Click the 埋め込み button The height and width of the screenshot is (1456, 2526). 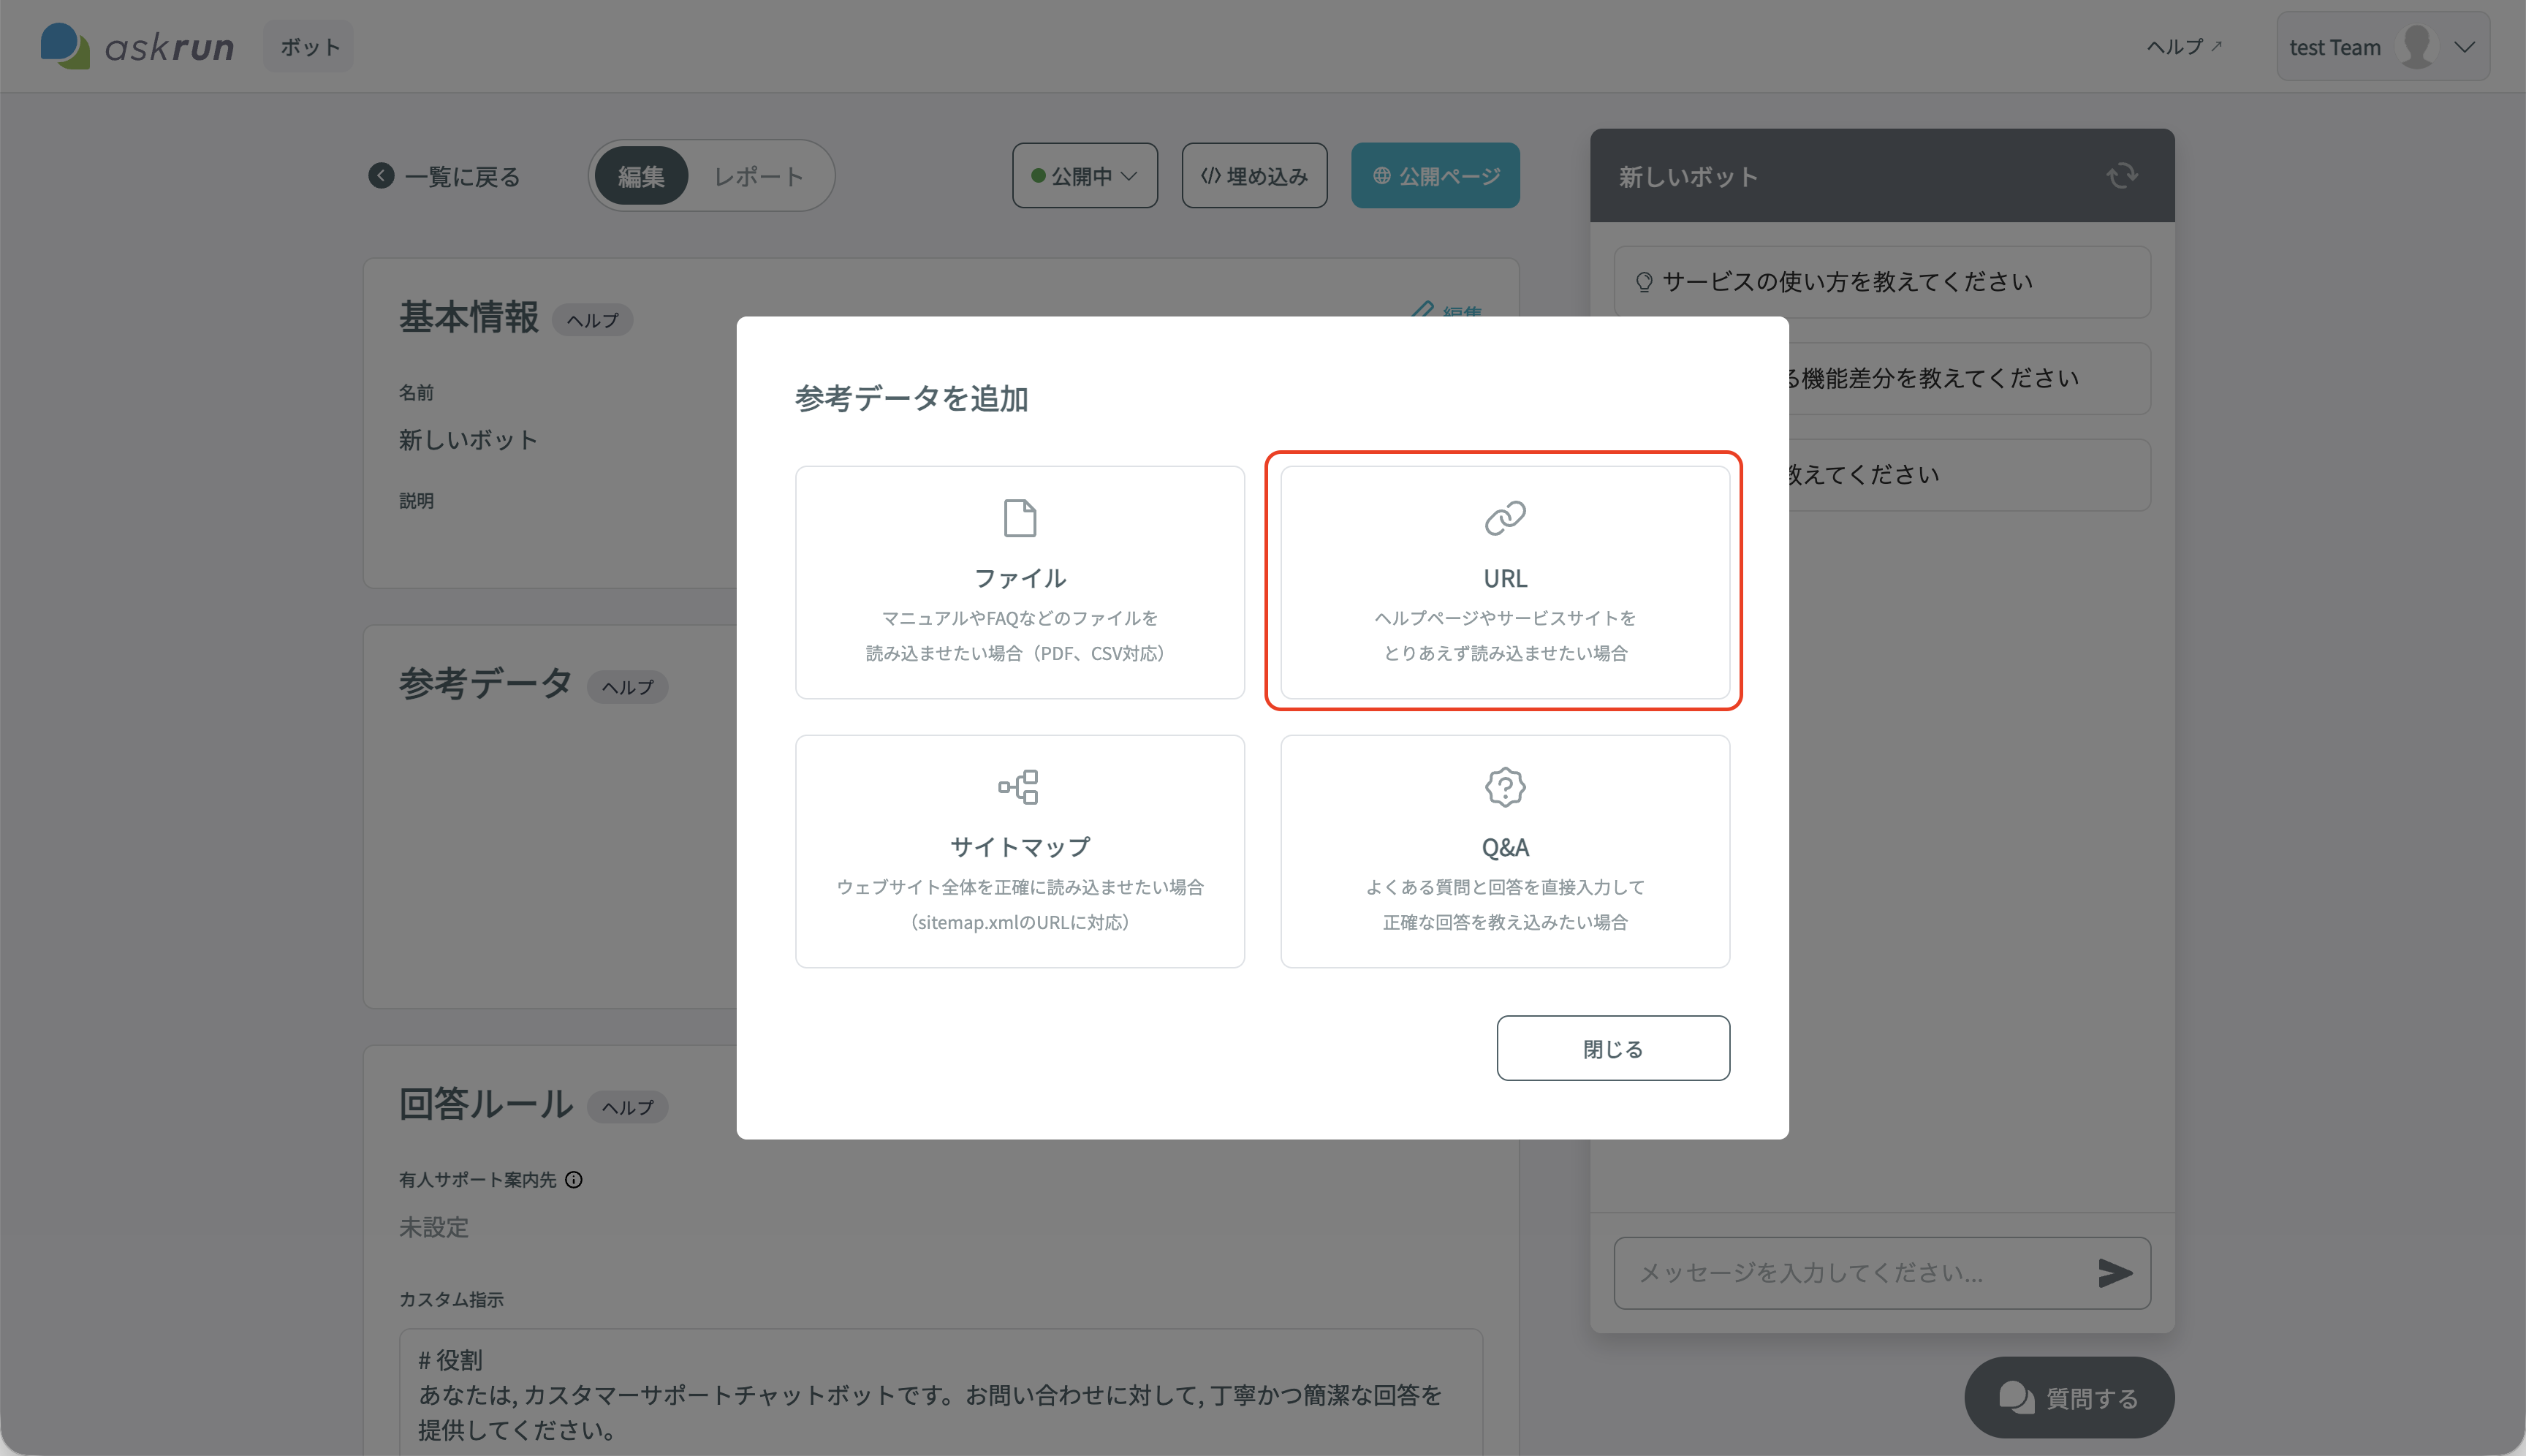click(x=1254, y=175)
